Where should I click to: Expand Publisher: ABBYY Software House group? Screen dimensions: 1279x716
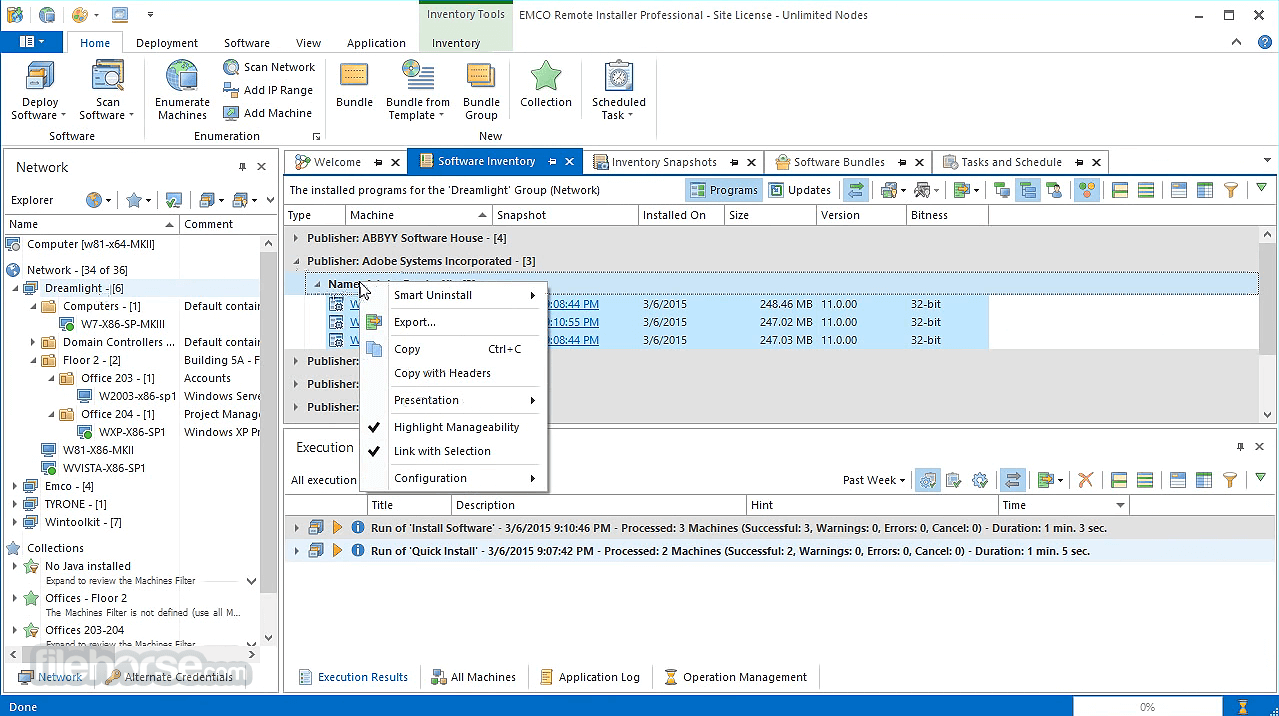295,238
